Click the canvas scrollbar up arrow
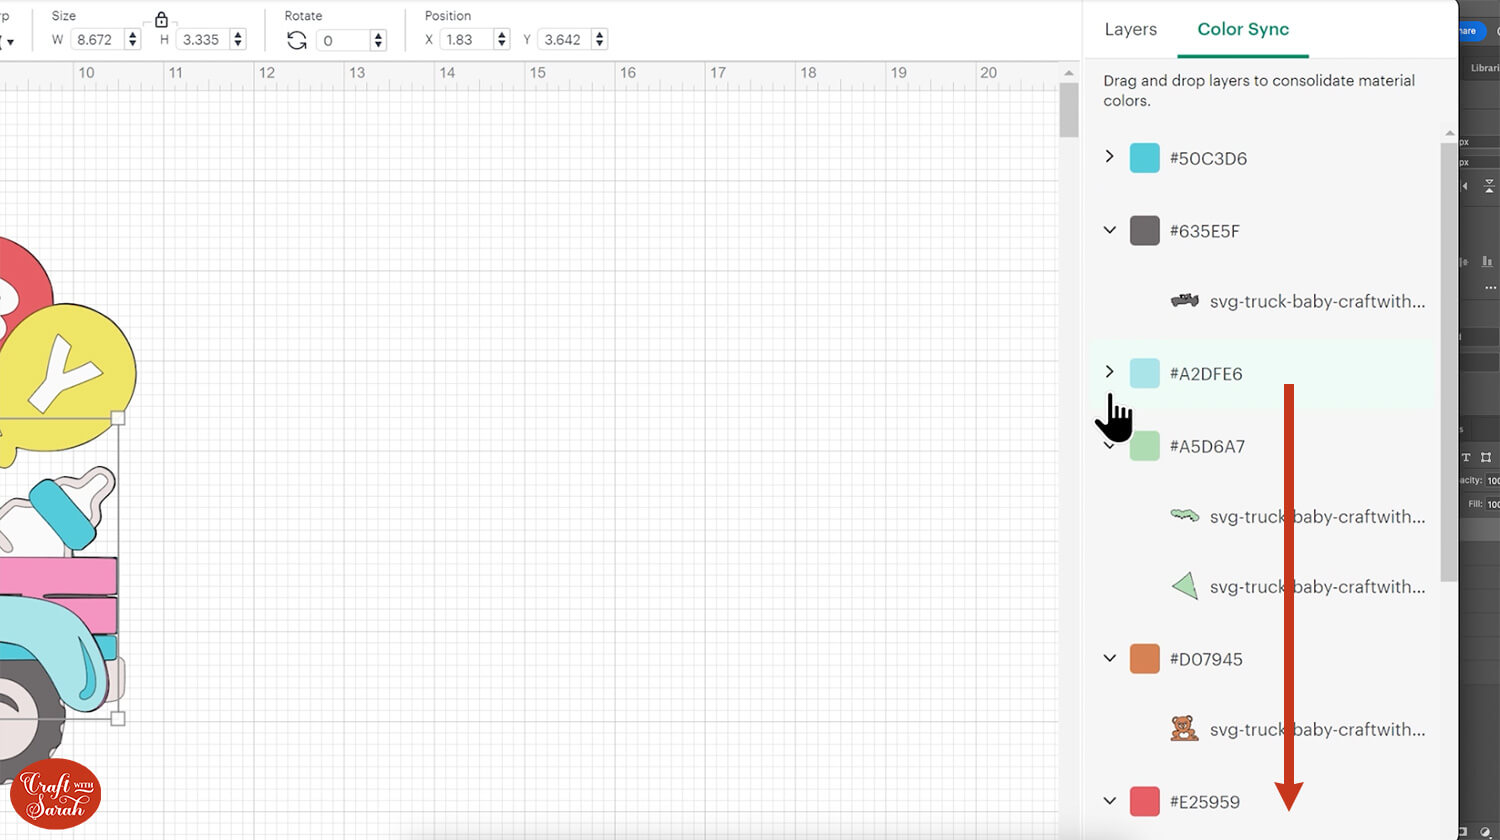1500x840 pixels. tap(1069, 73)
